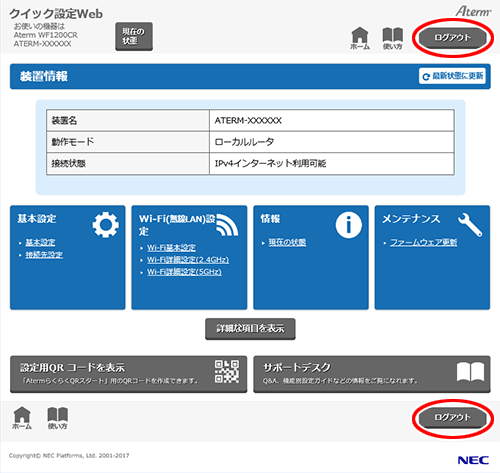
Task: Click the クイック設定Web page title
Action: (x=56, y=14)
